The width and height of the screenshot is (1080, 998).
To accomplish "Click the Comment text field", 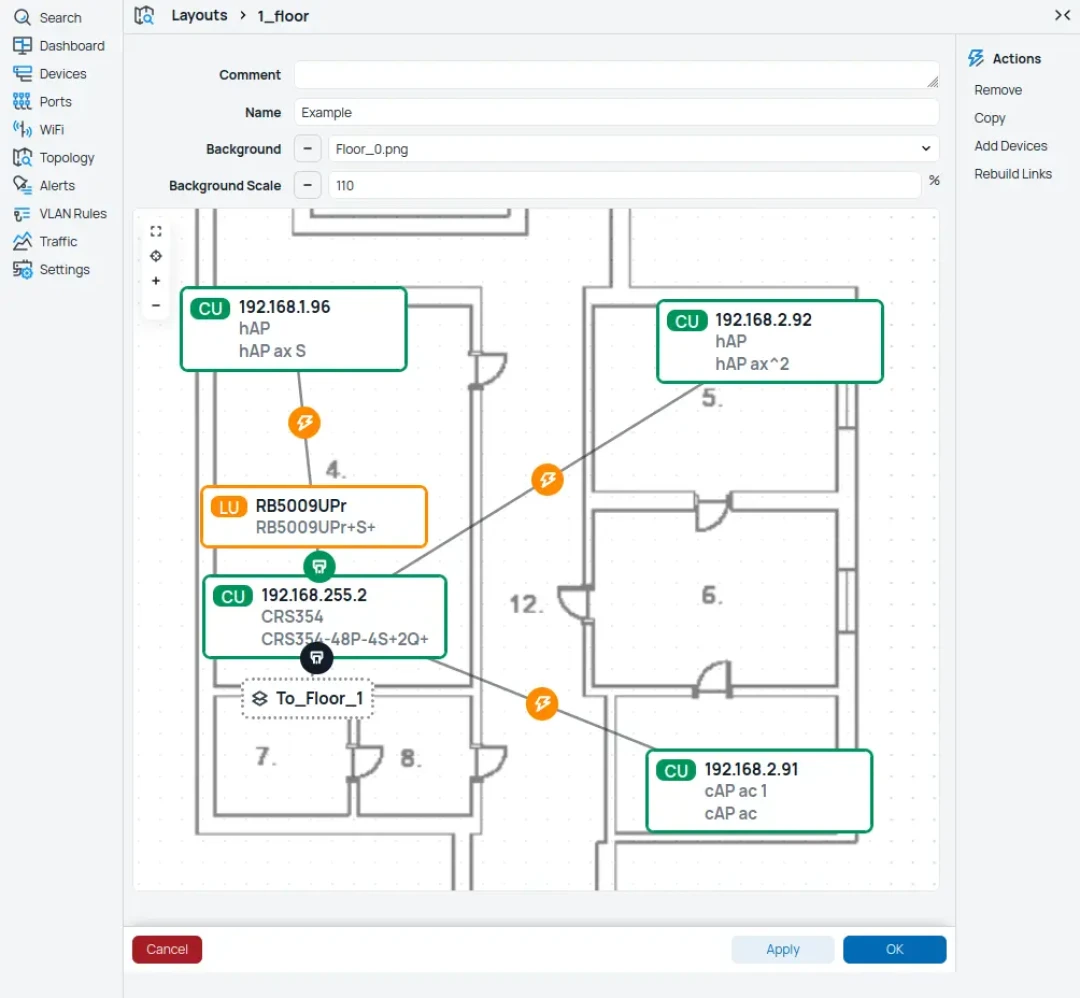I will [616, 74].
